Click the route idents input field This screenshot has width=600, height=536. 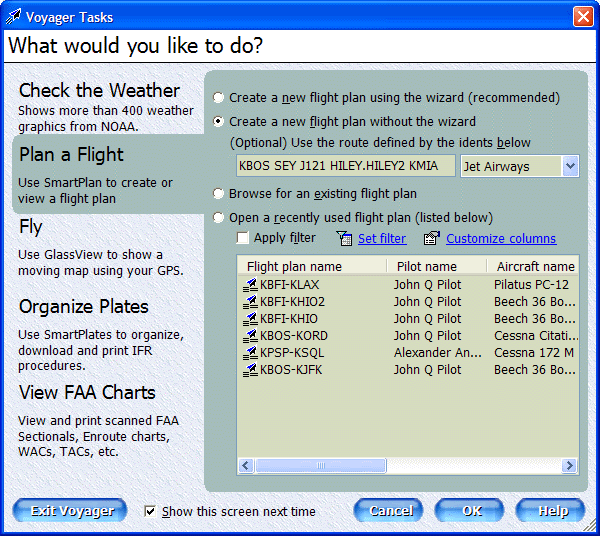click(x=346, y=166)
